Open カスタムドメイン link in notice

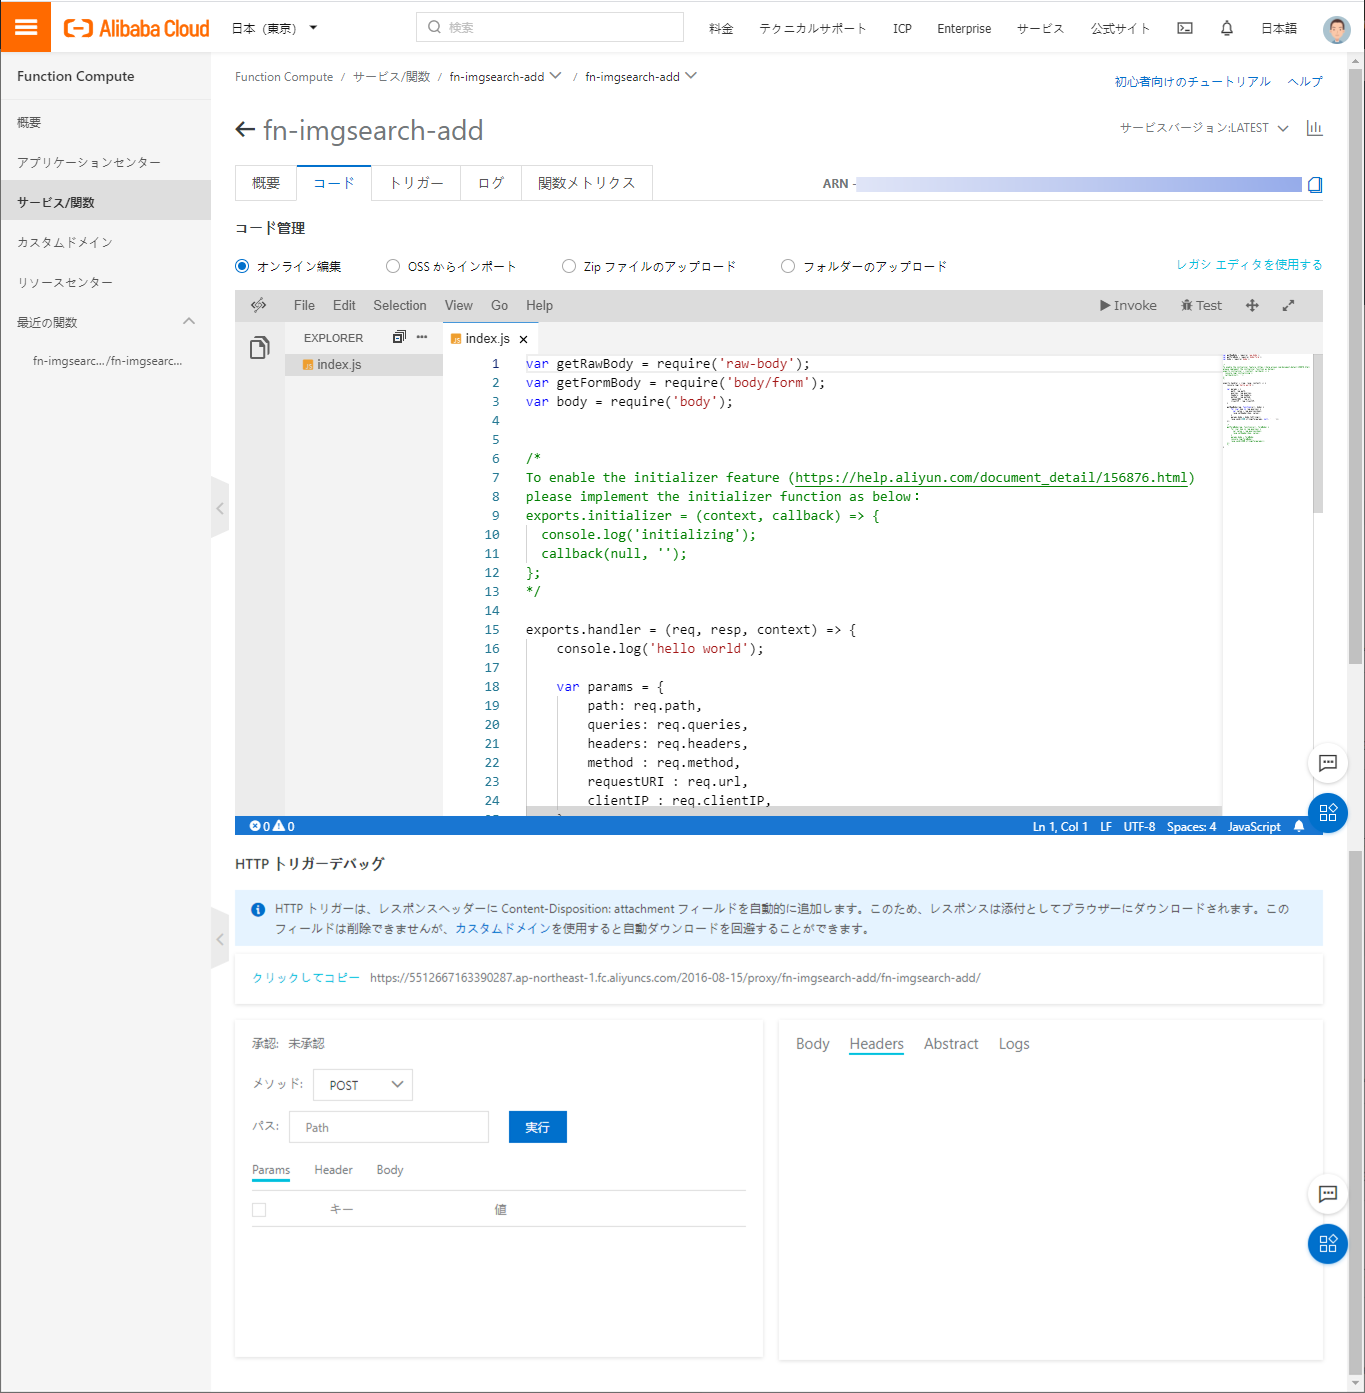[x=503, y=928]
